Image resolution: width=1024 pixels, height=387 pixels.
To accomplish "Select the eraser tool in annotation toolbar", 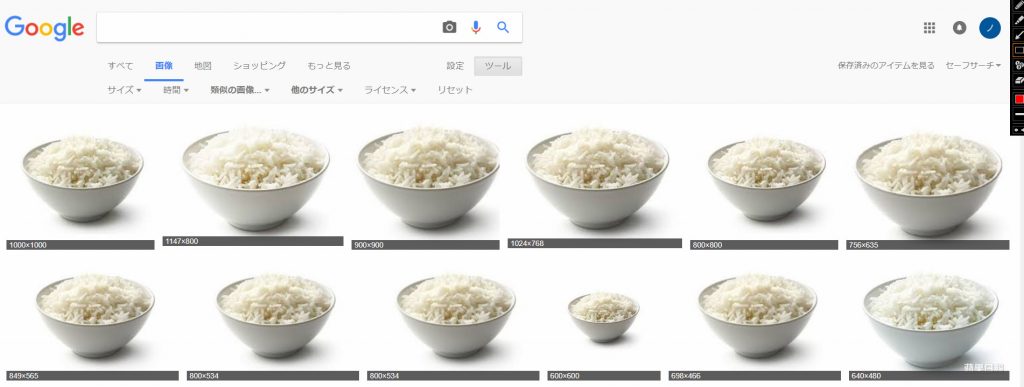I will (x=1019, y=80).
